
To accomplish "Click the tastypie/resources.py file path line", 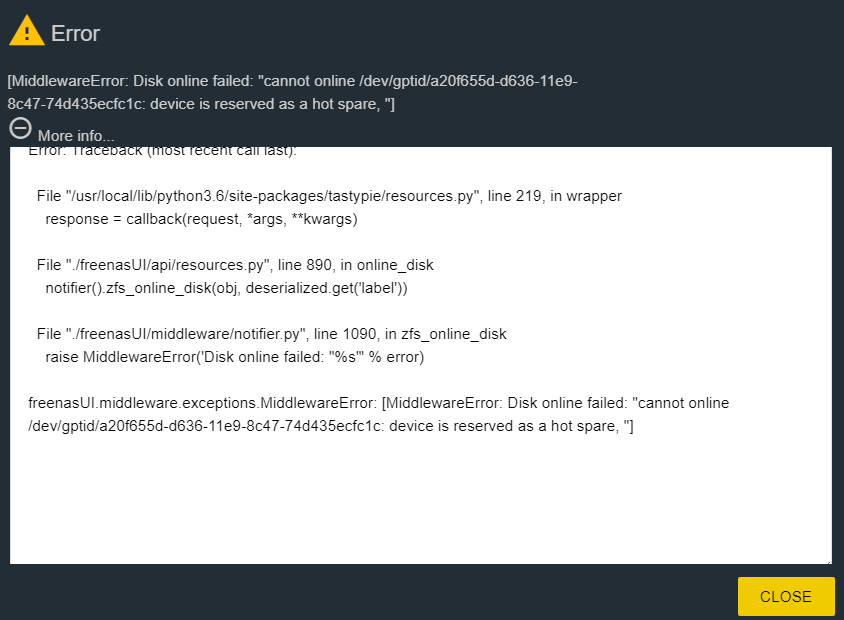I will click(x=329, y=196).
